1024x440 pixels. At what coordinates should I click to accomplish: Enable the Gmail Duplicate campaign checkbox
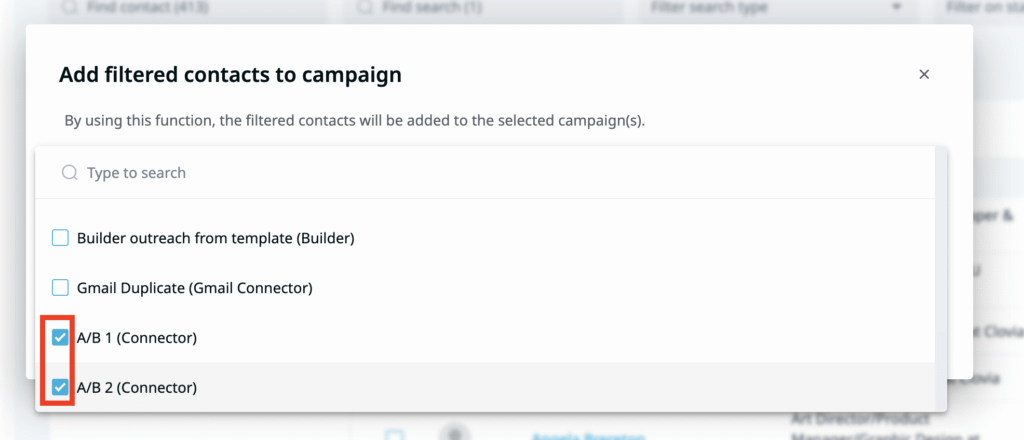[60, 288]
